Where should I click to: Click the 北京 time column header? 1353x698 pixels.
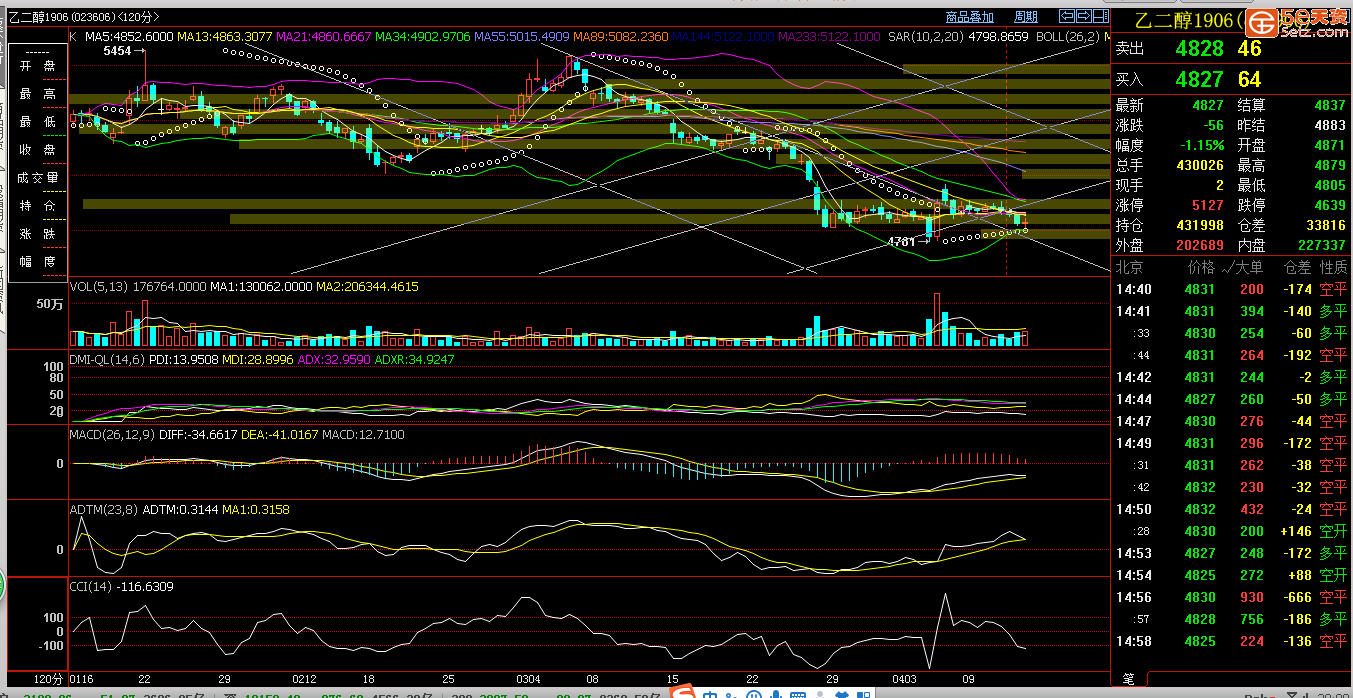1130,267
